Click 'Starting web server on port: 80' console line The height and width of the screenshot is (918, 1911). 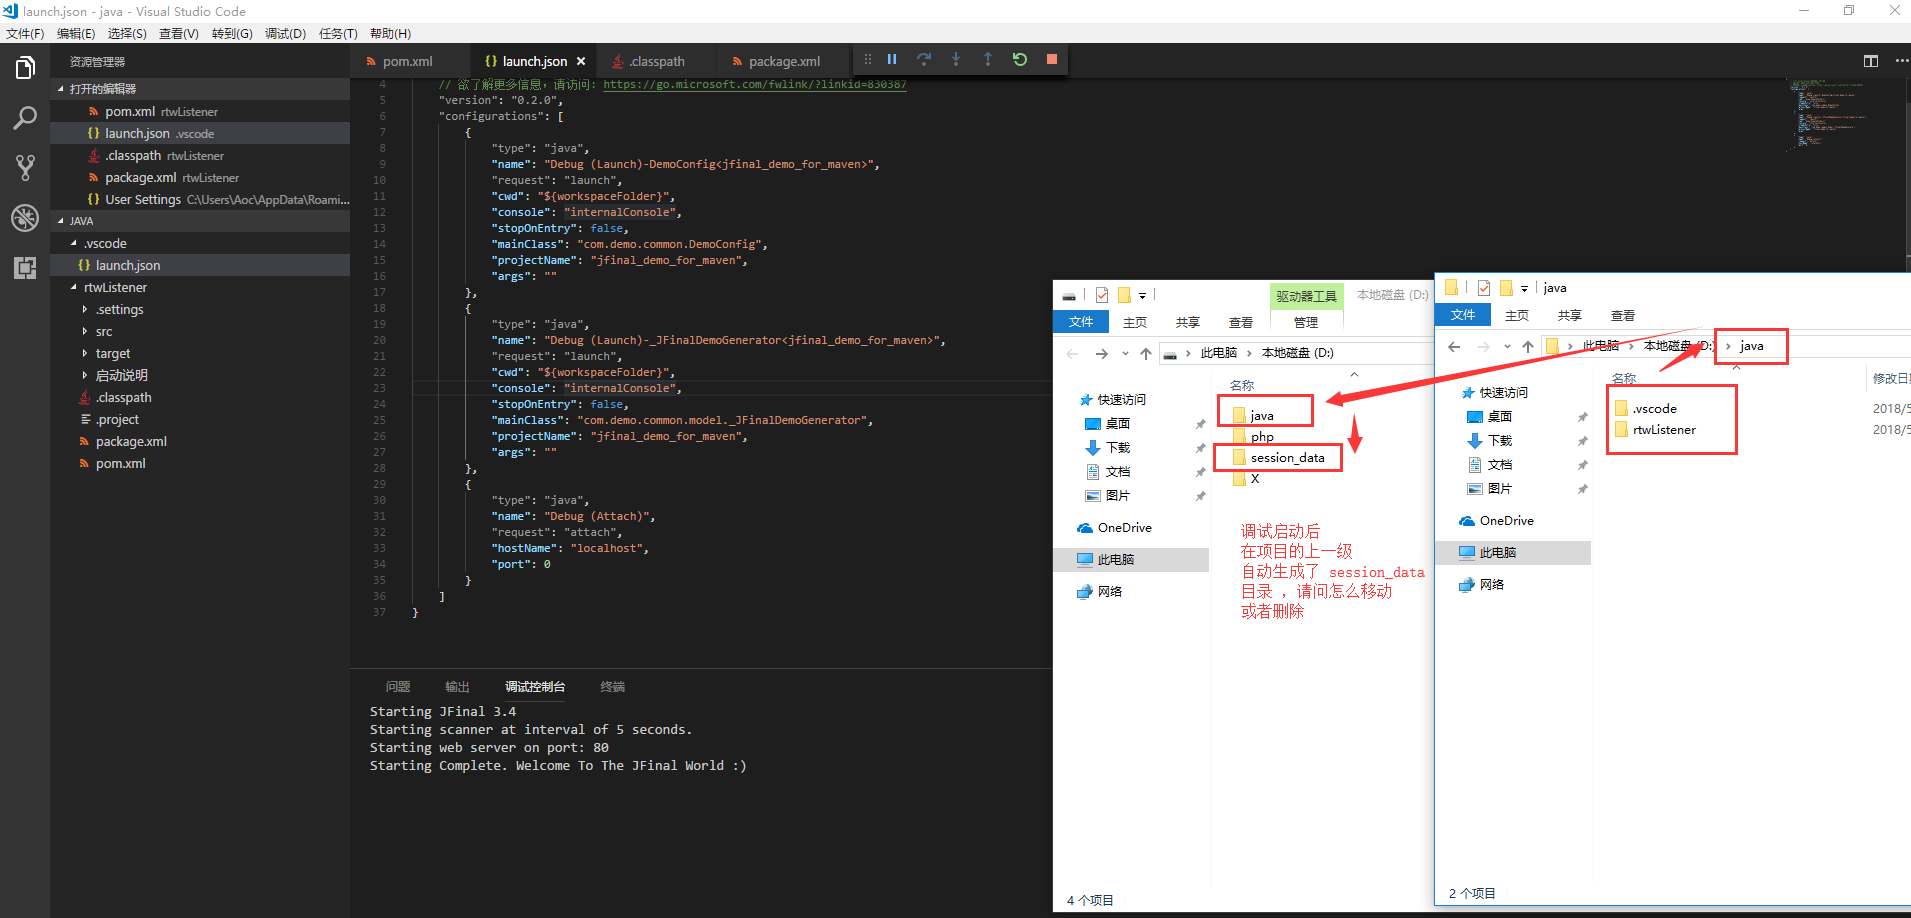coord(489,748)
